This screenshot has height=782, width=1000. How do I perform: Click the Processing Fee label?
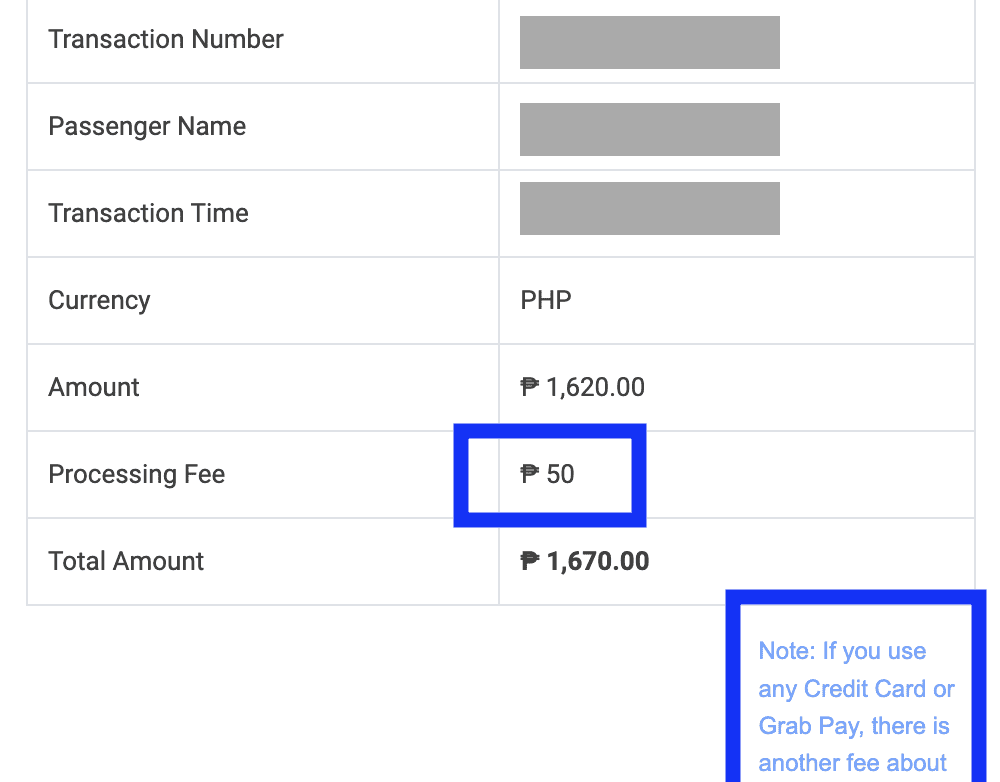[x=136, y=475]
